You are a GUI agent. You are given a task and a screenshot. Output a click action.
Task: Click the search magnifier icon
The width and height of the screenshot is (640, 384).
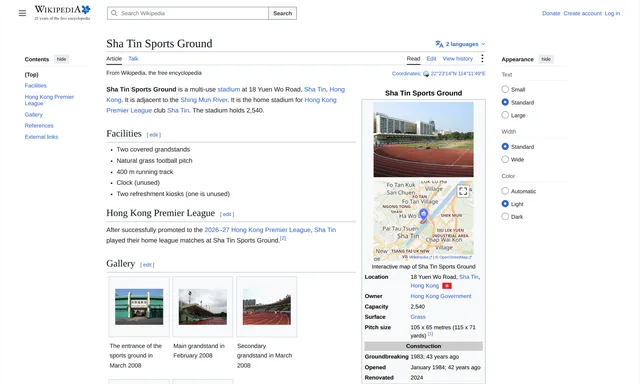tap(114, 13)
